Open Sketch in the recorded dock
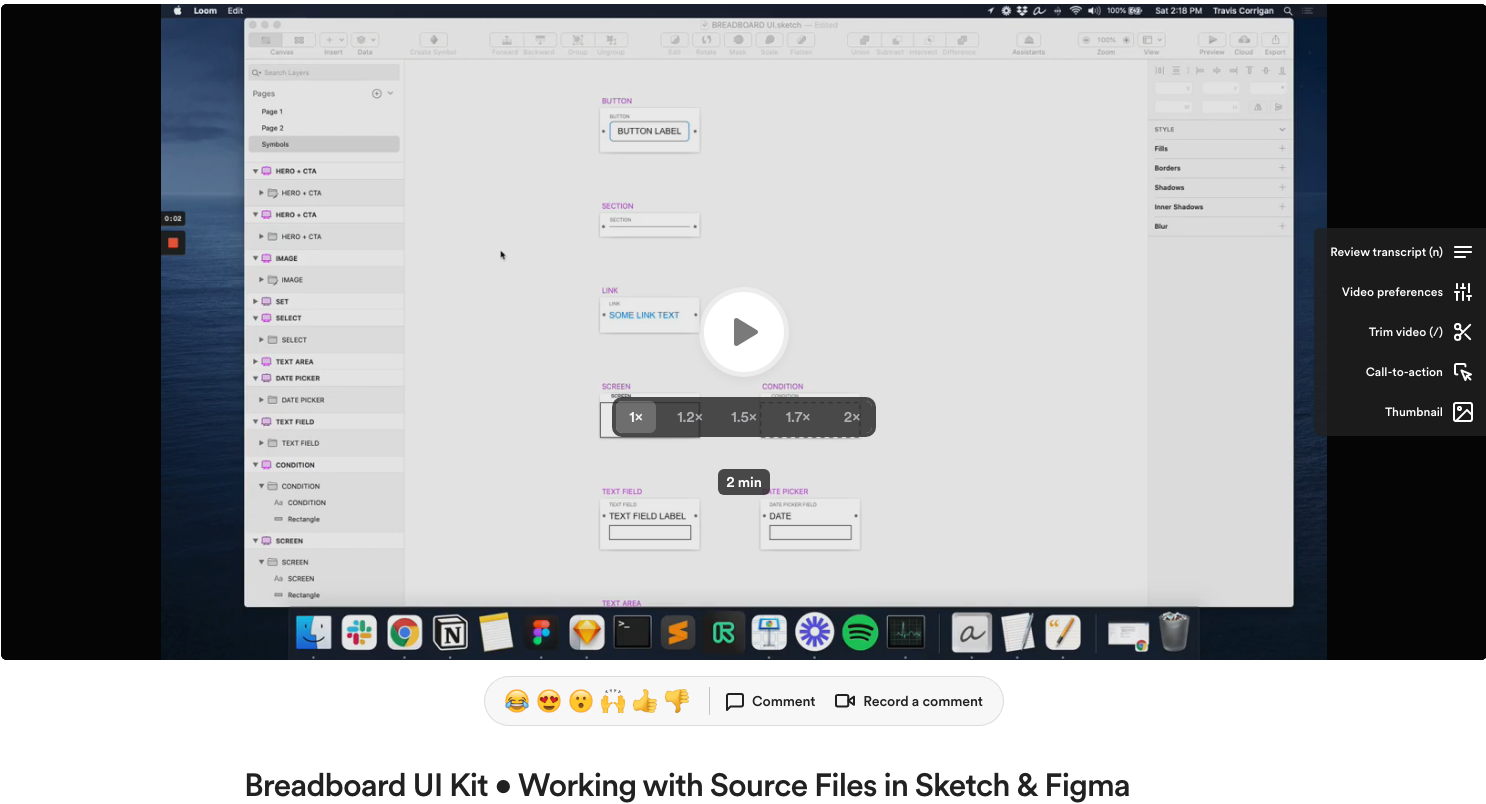Viewport: 1486px width, 804px height. (x=587, y=632)
